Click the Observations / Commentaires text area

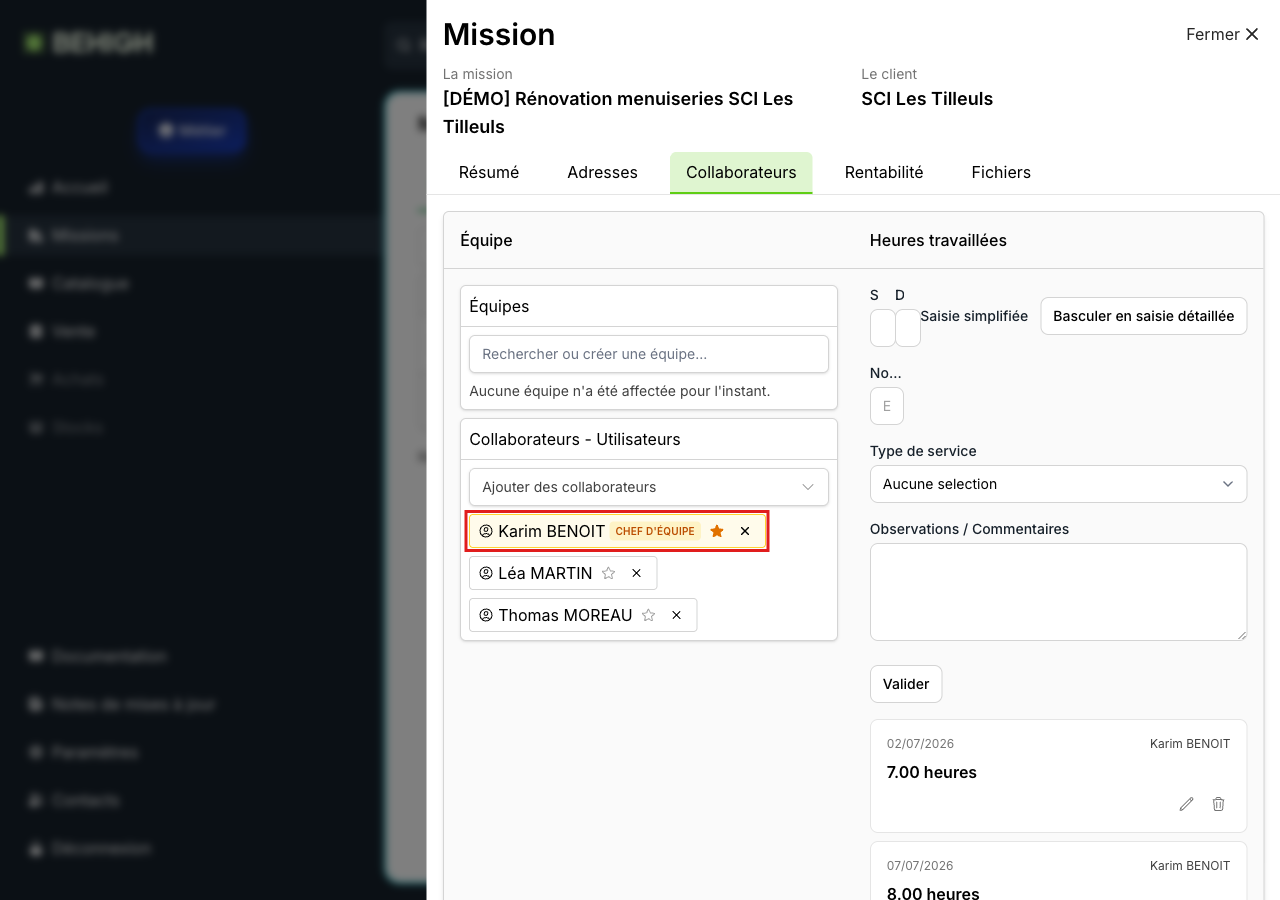click(1058, 592)
